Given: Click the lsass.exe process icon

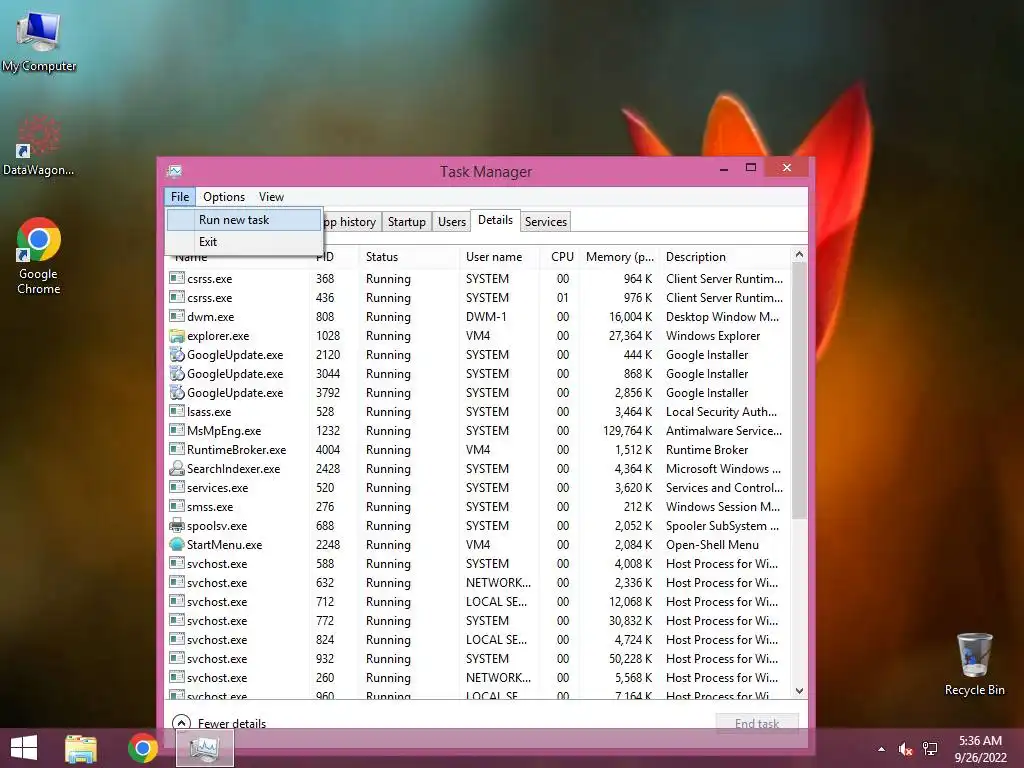Looking at the screenshot, I should click(x=176, y=411).
